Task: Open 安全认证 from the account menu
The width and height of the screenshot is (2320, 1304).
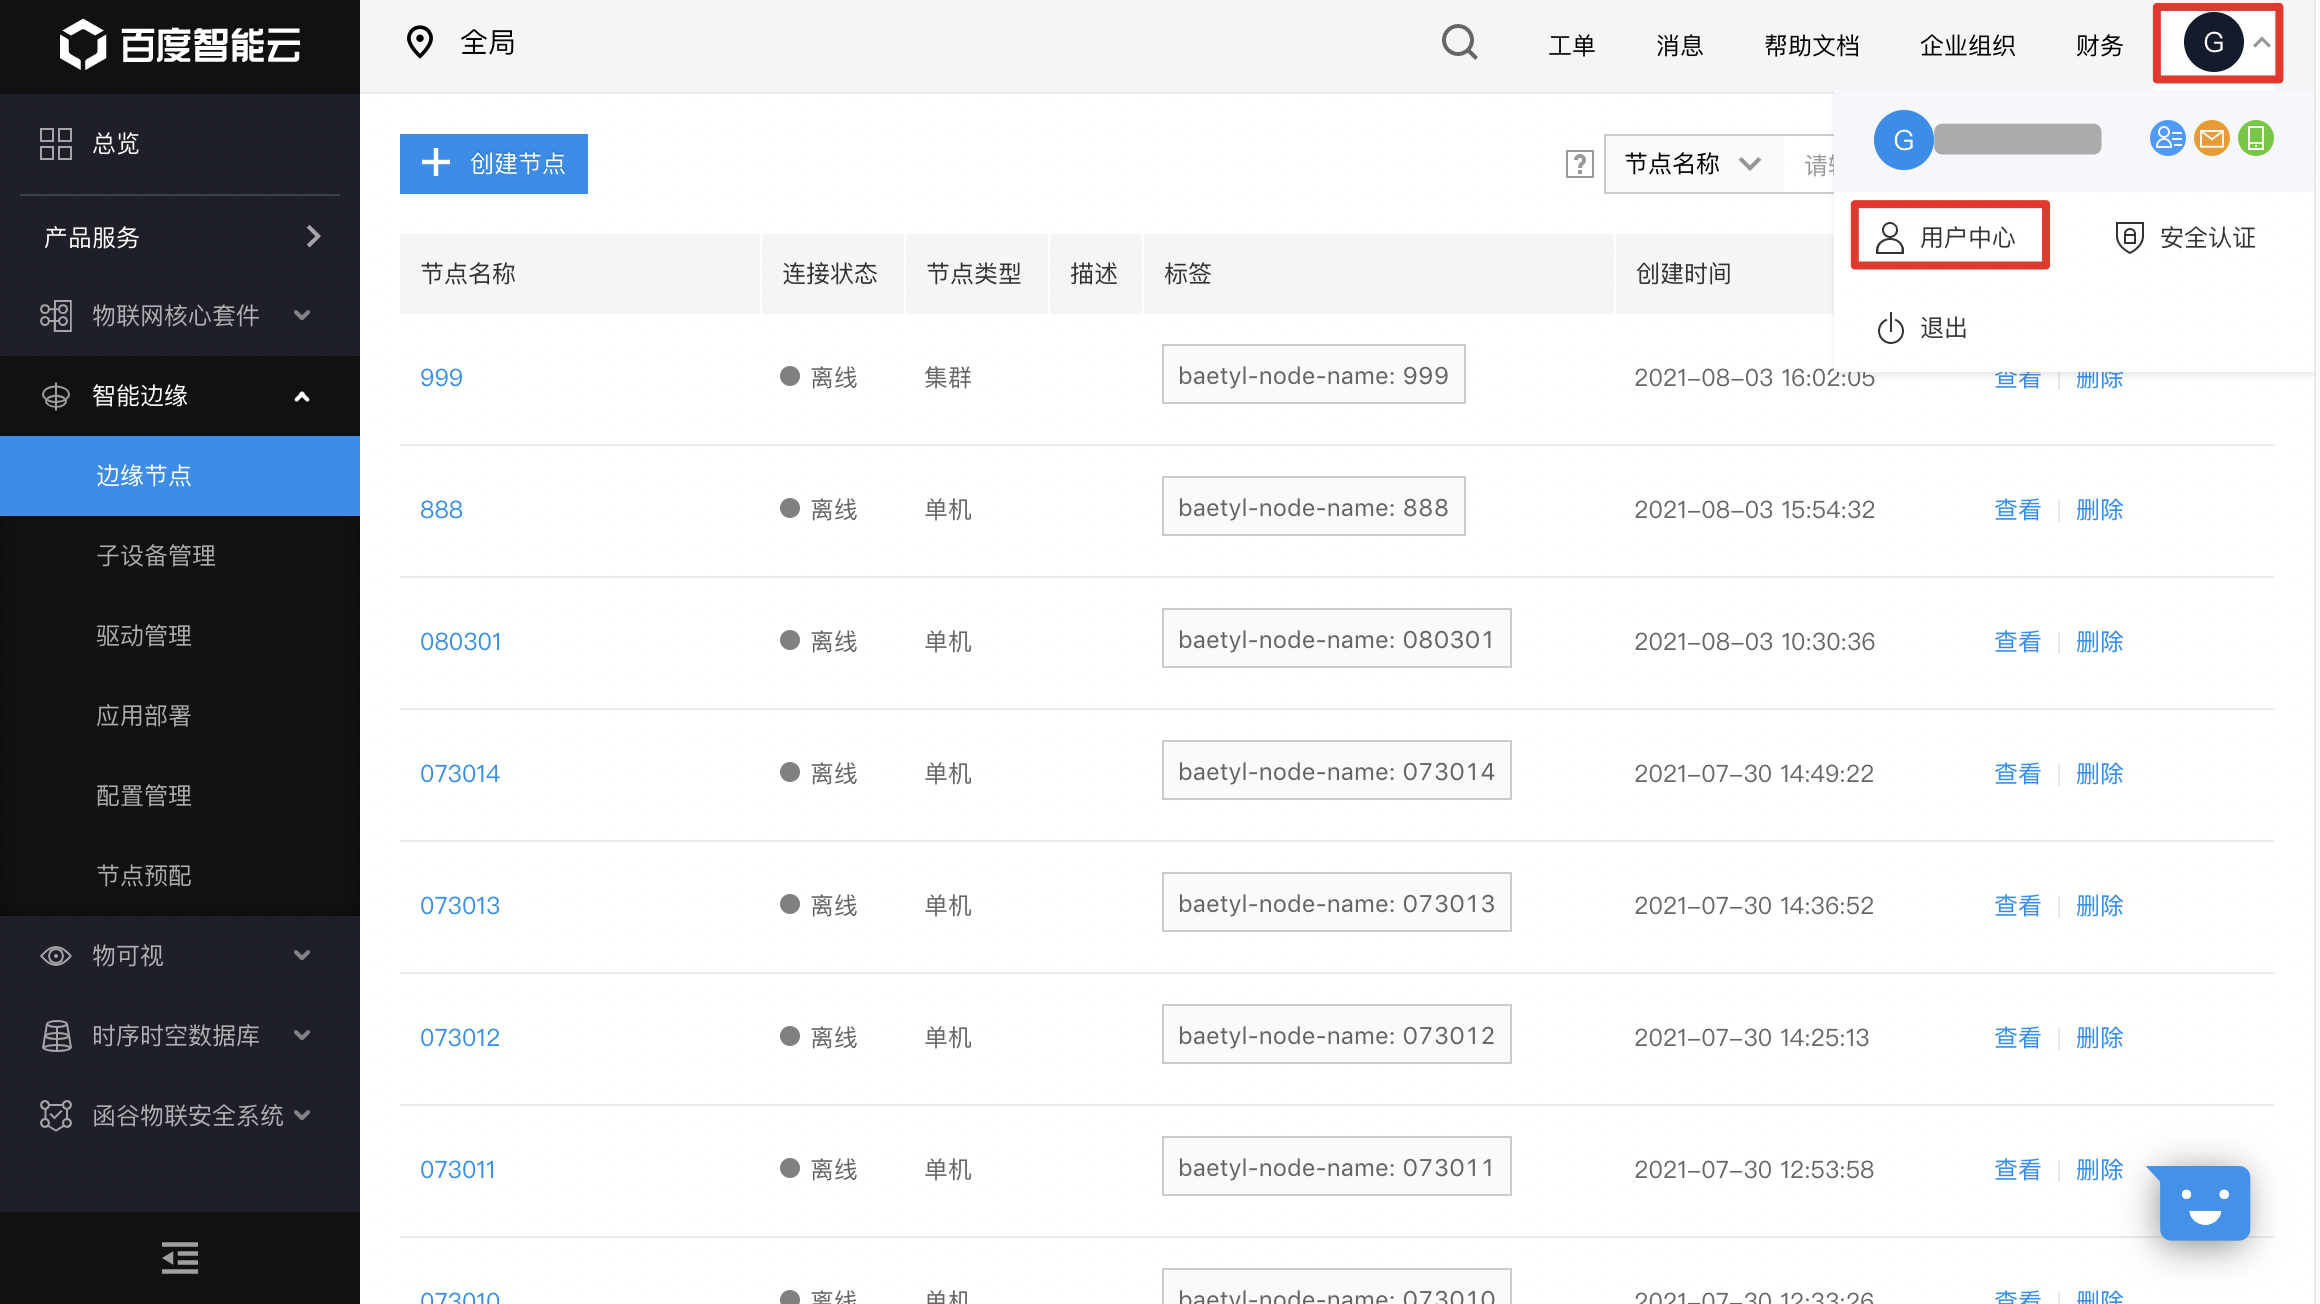Action: tap(2186, 237)
